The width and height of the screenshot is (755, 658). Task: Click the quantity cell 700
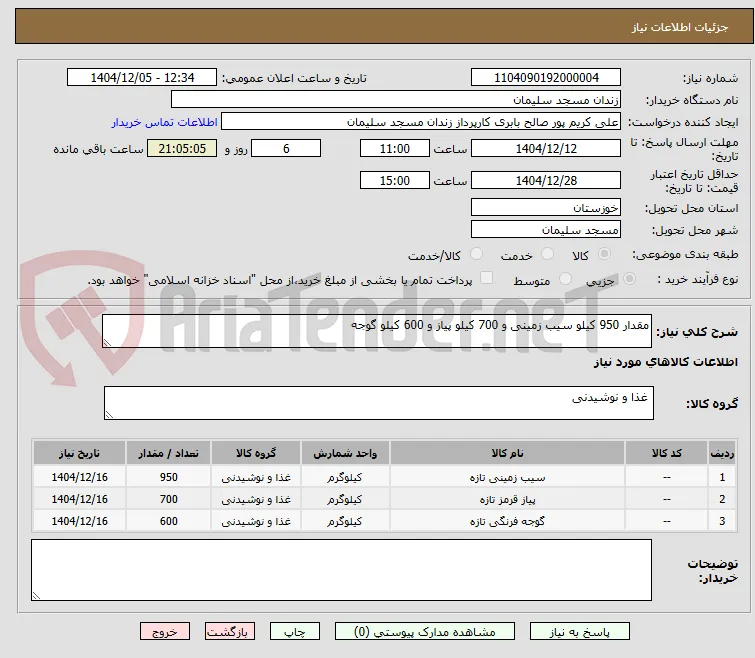tap(169, 500)
